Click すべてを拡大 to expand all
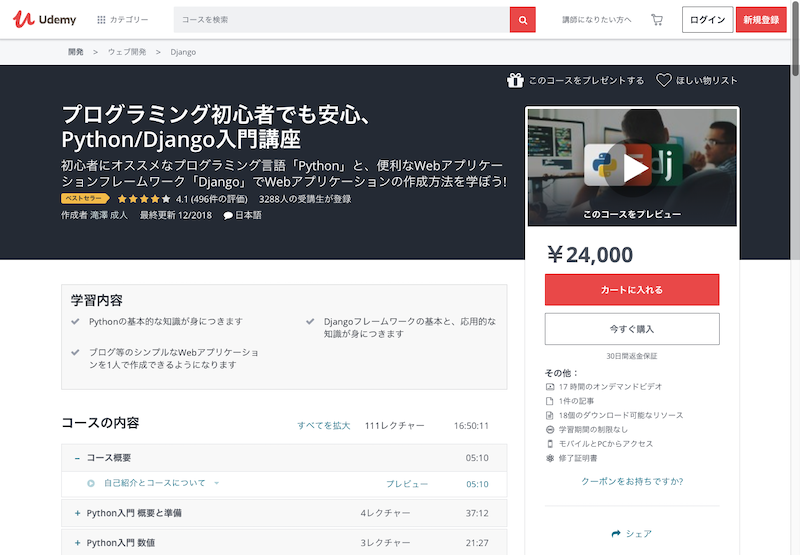800x555 pixels. (x=323, y=425)
